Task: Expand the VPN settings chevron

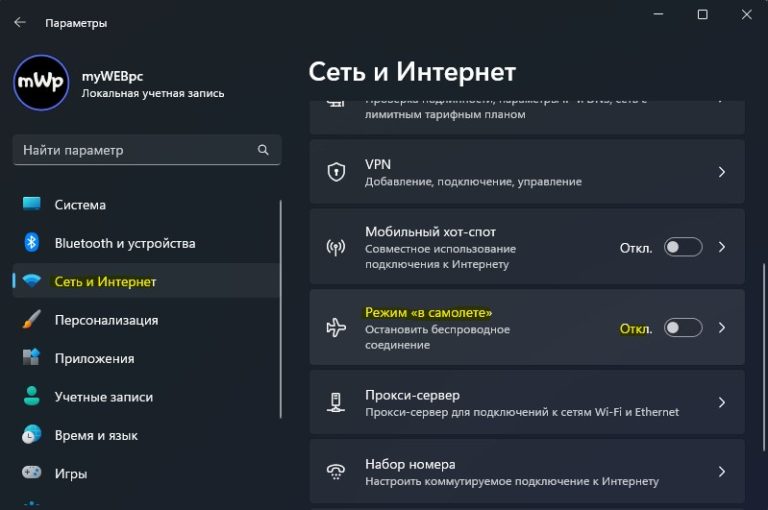Action: pyautogui.click(x=722, y=172)
